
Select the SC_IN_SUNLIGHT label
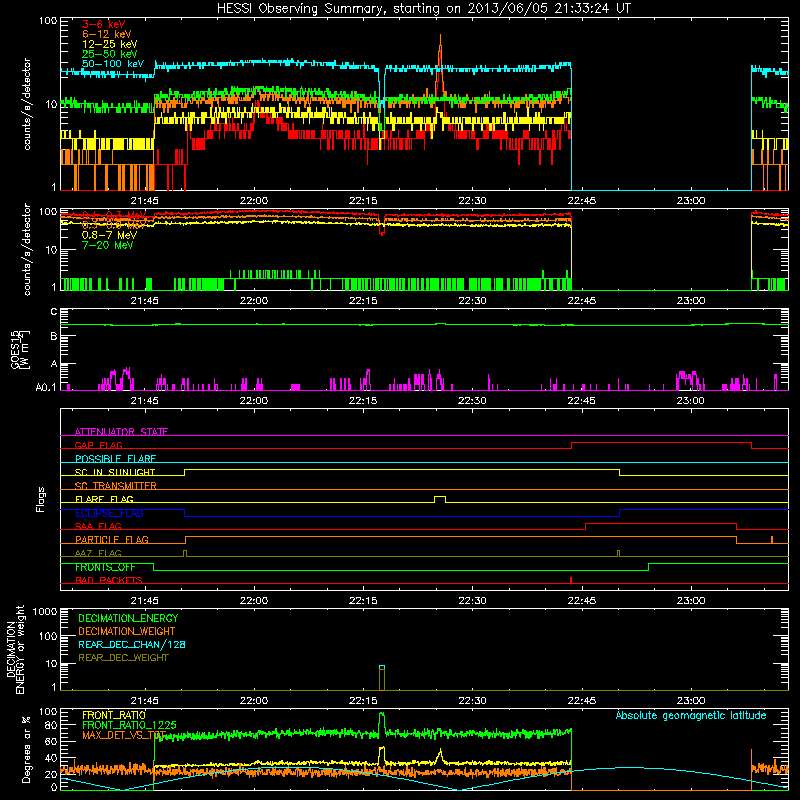(x=115, y=472)
